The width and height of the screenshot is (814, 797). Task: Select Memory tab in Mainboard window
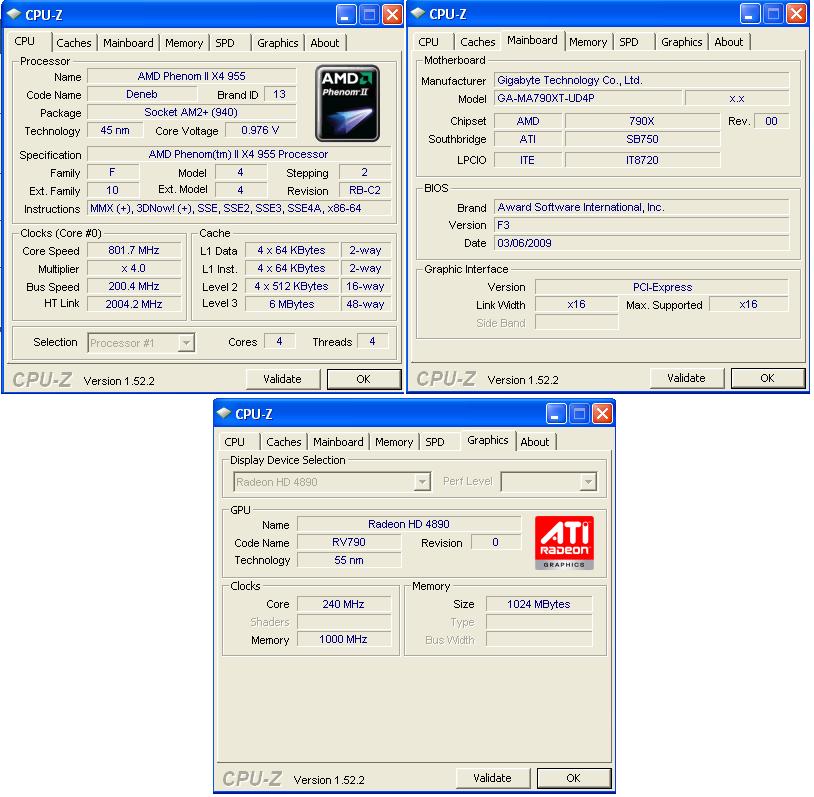pos(588,42)
